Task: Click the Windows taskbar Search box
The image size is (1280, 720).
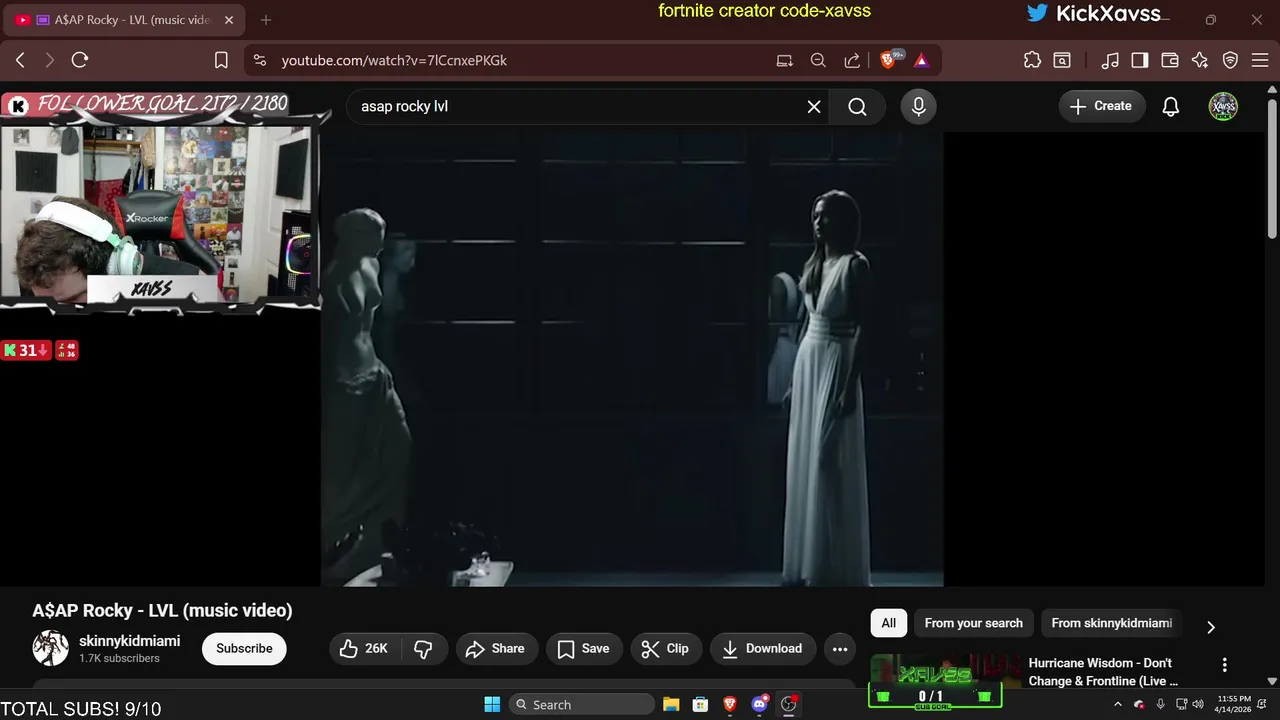Action: tap(580, 704)
